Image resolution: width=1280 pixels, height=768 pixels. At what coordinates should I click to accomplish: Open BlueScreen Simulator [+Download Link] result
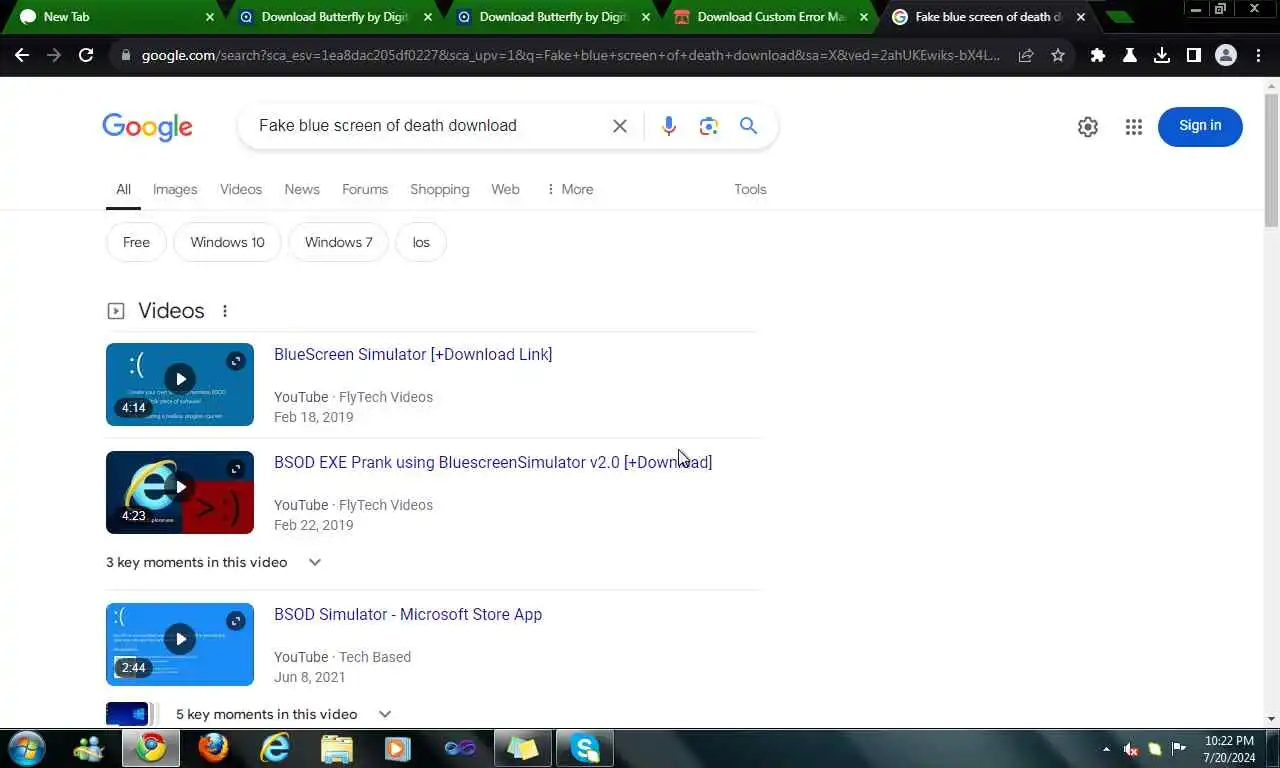click(x=413, y=354)
